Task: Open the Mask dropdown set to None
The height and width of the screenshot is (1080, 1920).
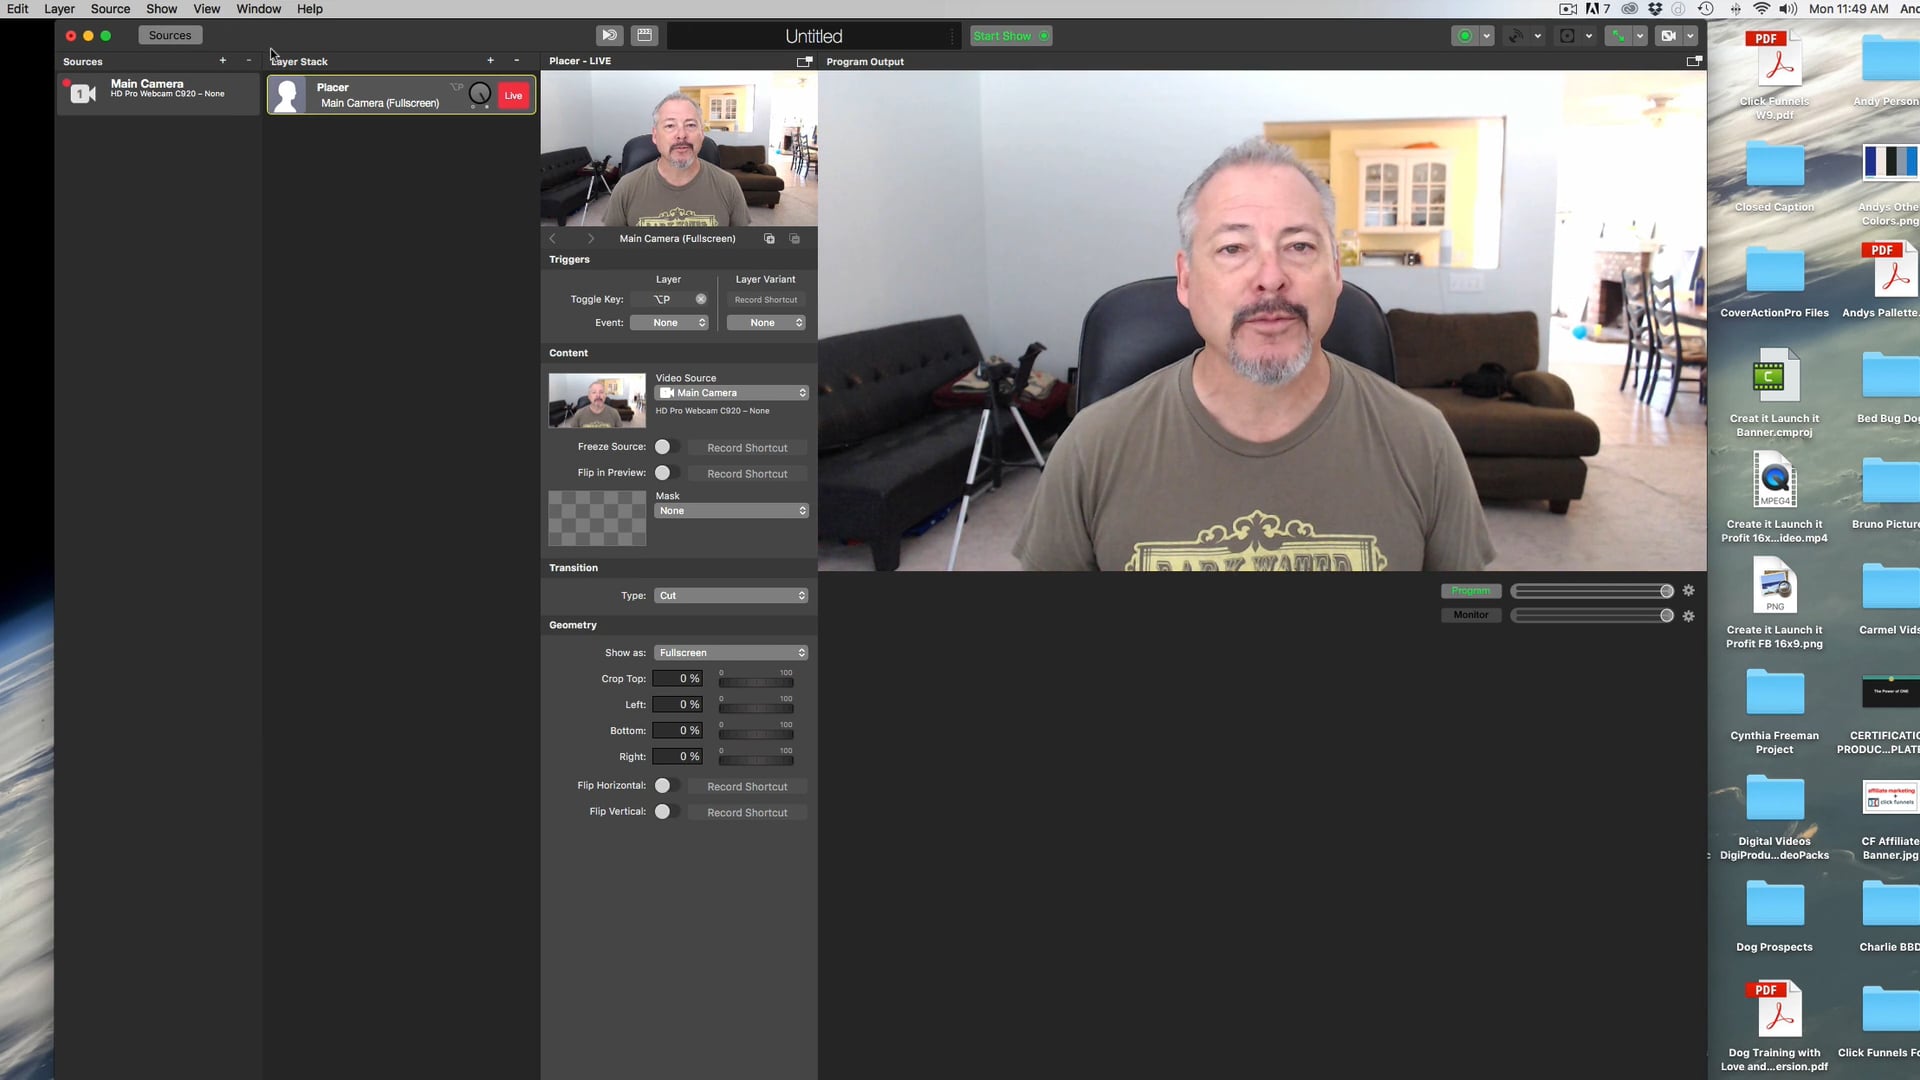Action: [x=731, y=510]
